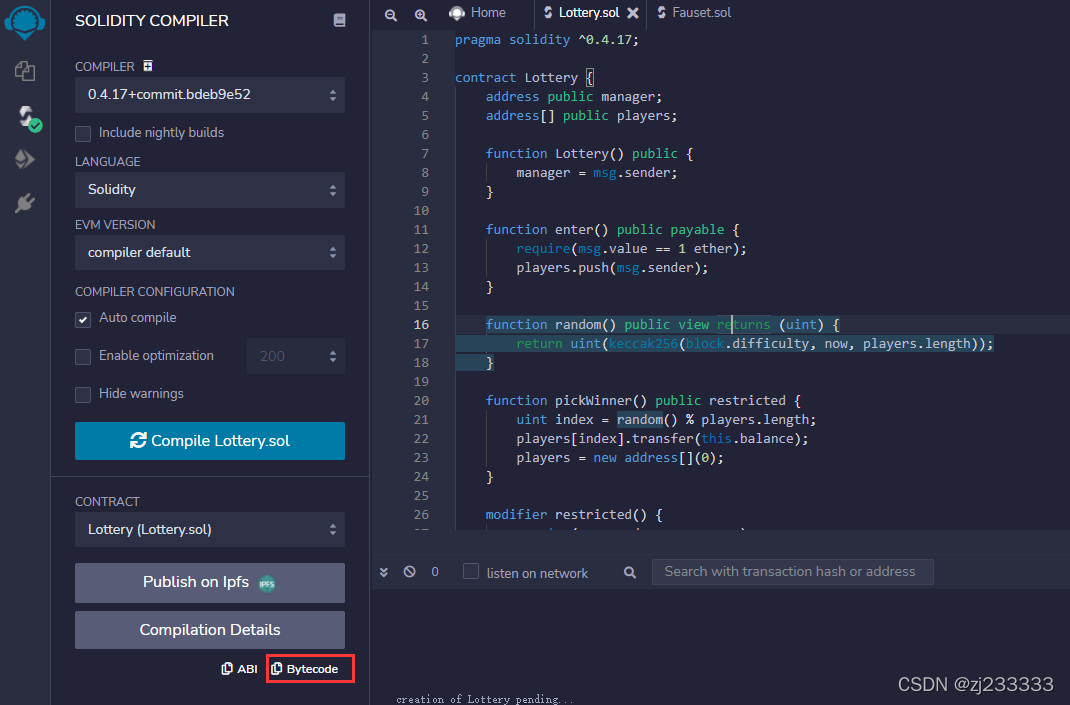This screenshot has width=1070, height=705.
Task: Click the 'modifier restricted()' line
Action: click(574, 515)
